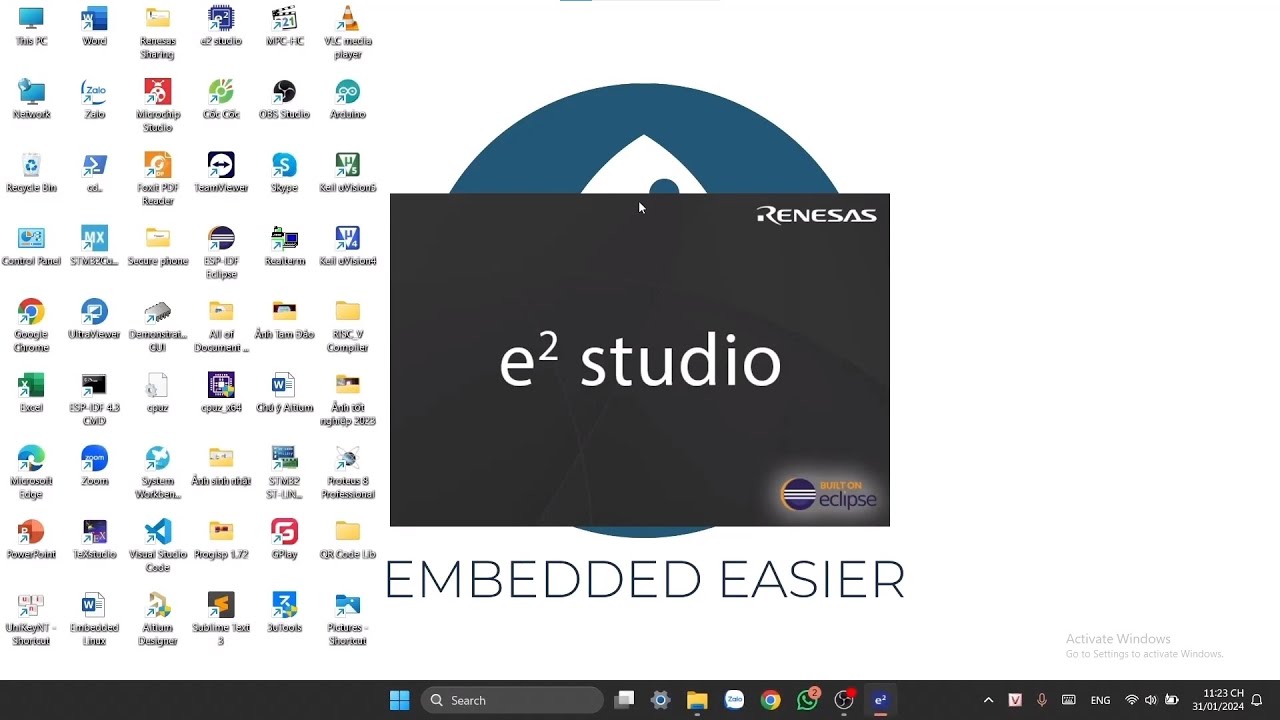Open the Chú ý Altium Word document
Image resolution: width=1280 pixels, height=720 pixels.
(x=284, y=392)
